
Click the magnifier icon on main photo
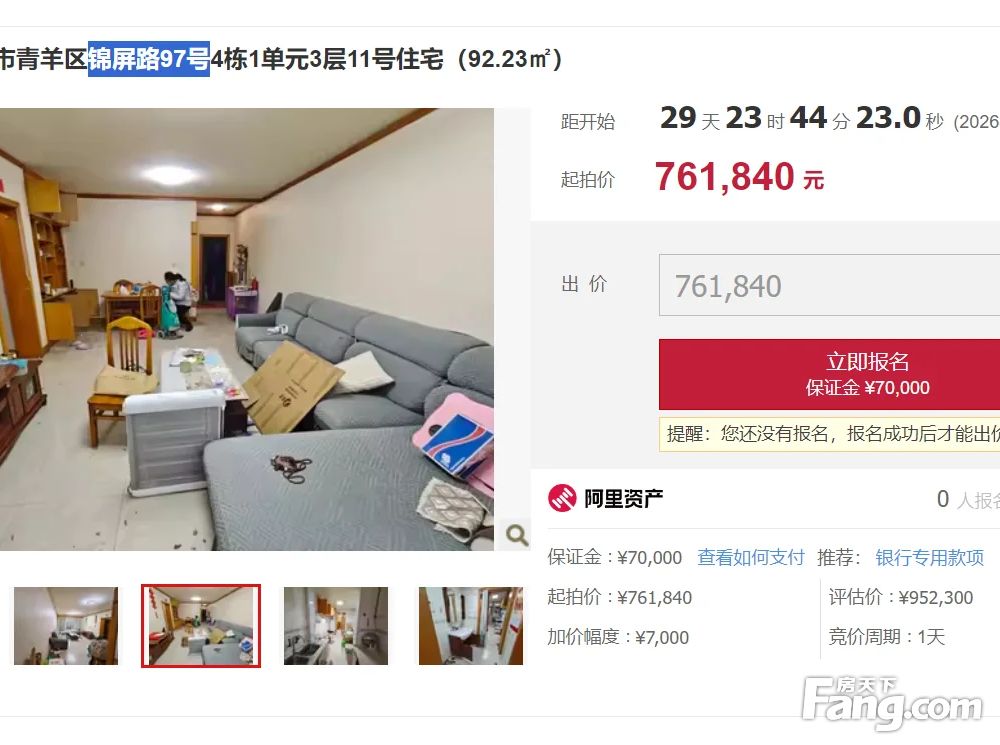pos(517,535)
